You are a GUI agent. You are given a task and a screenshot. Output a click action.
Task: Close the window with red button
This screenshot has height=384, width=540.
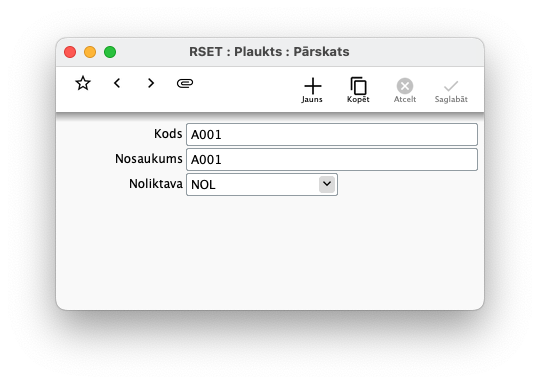70,52
